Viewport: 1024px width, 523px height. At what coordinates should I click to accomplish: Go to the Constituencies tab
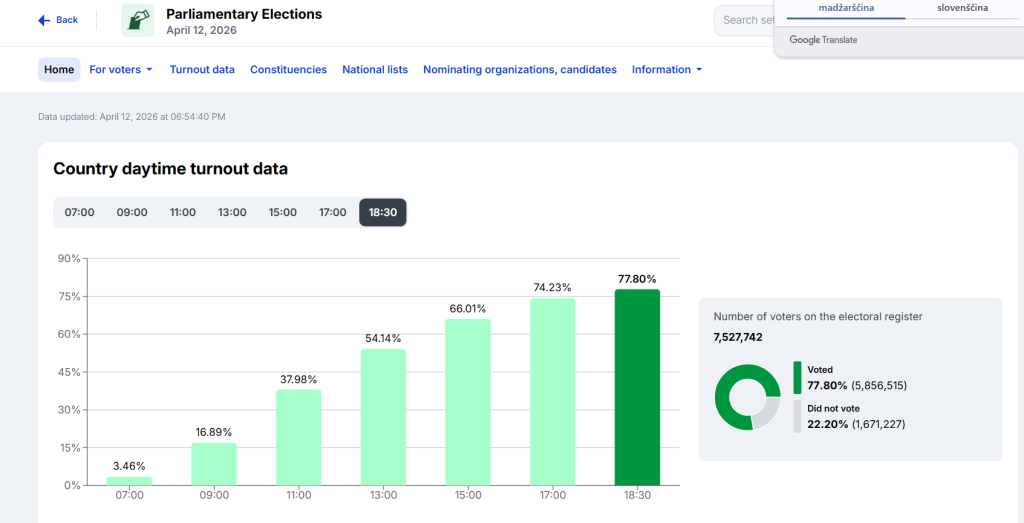(x=288, y=70)
